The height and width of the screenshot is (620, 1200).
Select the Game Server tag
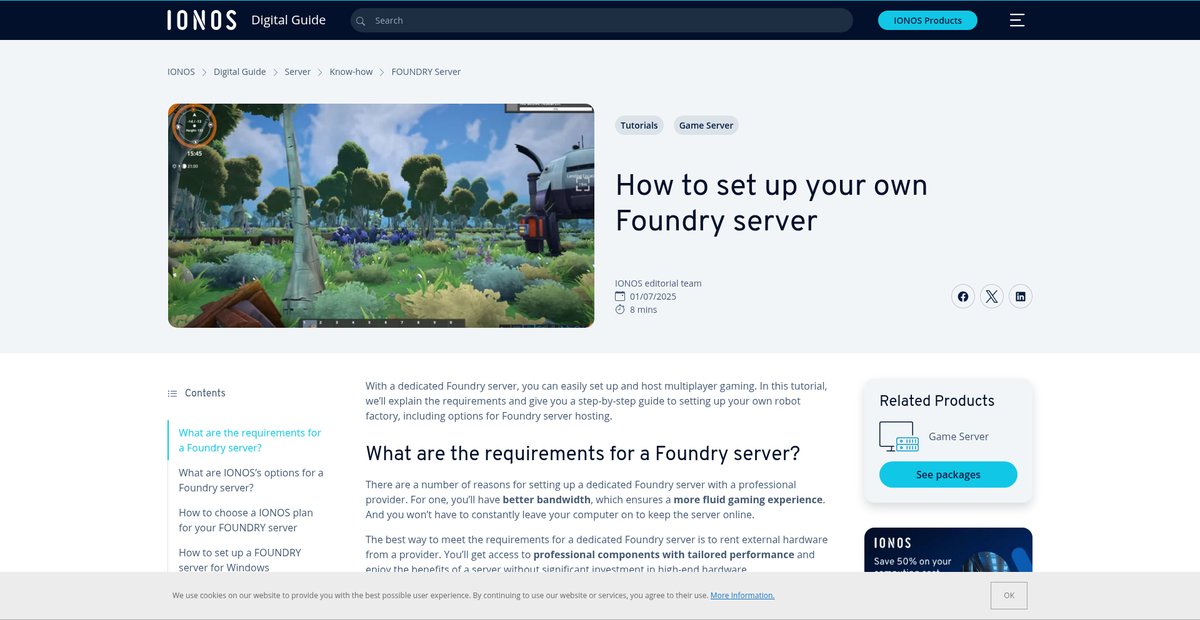pos(706,125)
